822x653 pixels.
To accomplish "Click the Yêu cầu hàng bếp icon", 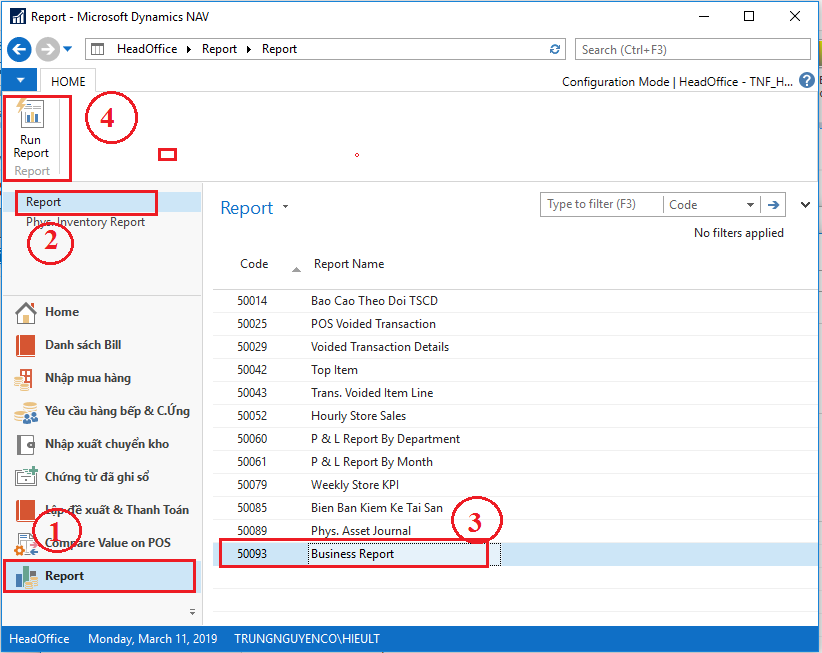I will 25,412.
